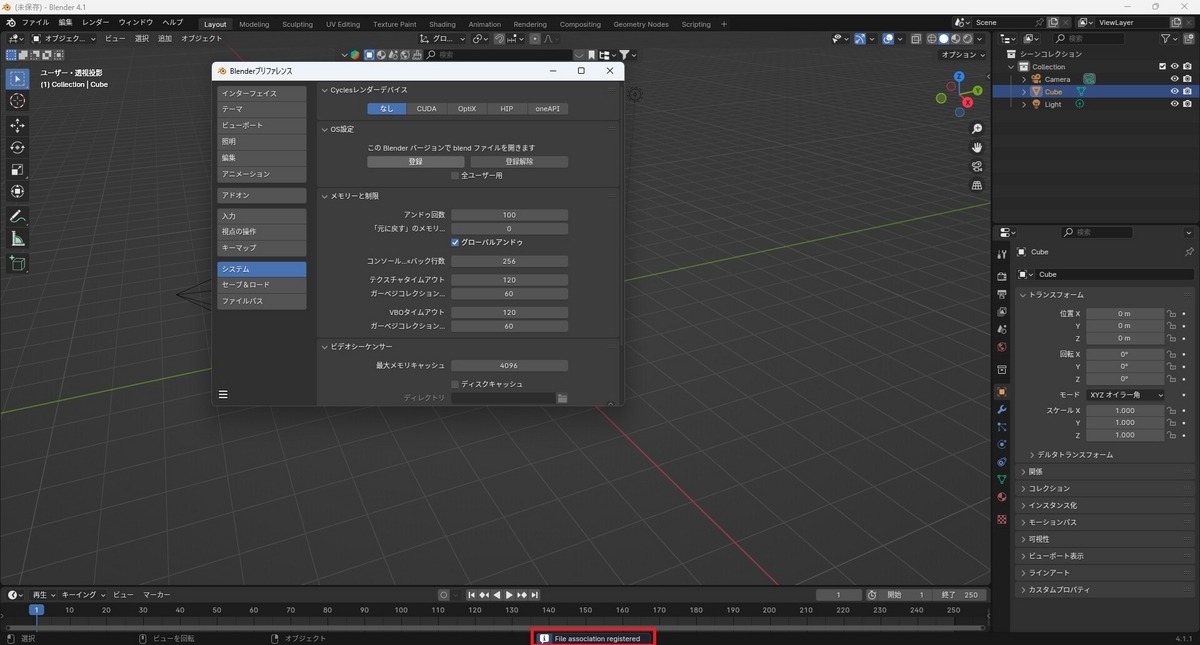Image resolution: width=1200 pixels, height=645 pixels.
Task: Adjust the Undo Steps value field
Action: click(509, 215)
